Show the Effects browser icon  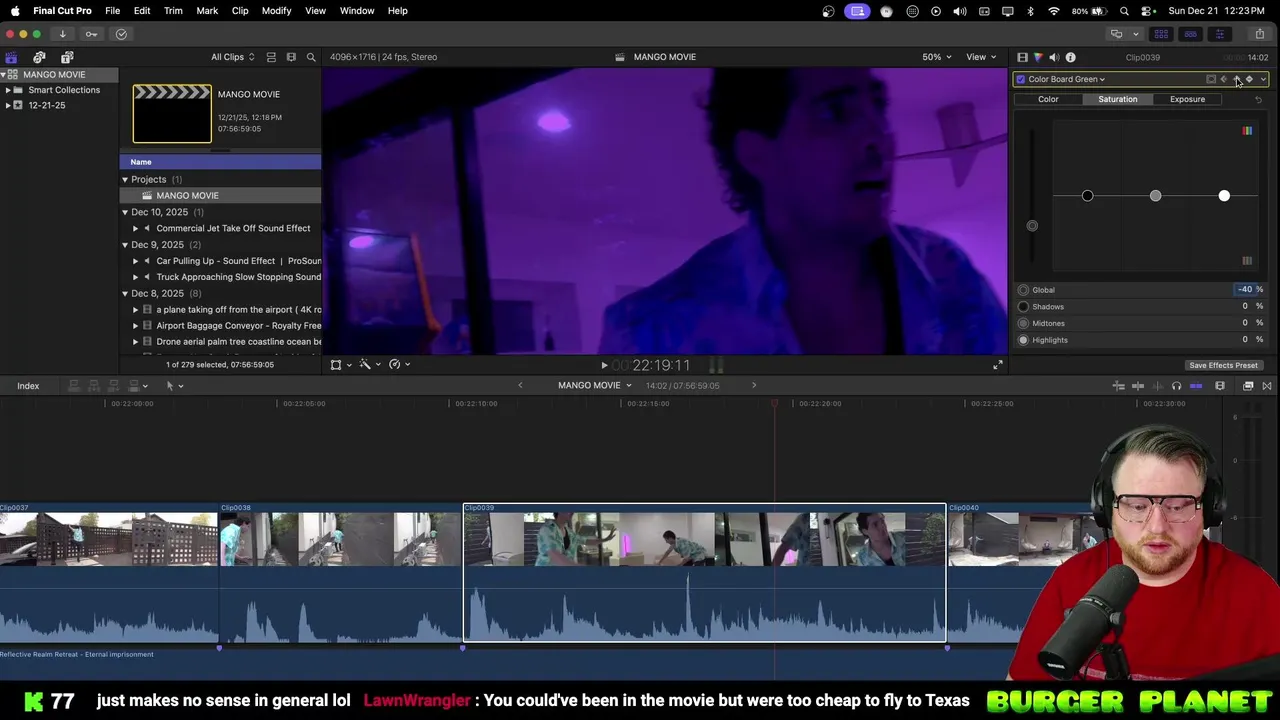[1248, 386]
